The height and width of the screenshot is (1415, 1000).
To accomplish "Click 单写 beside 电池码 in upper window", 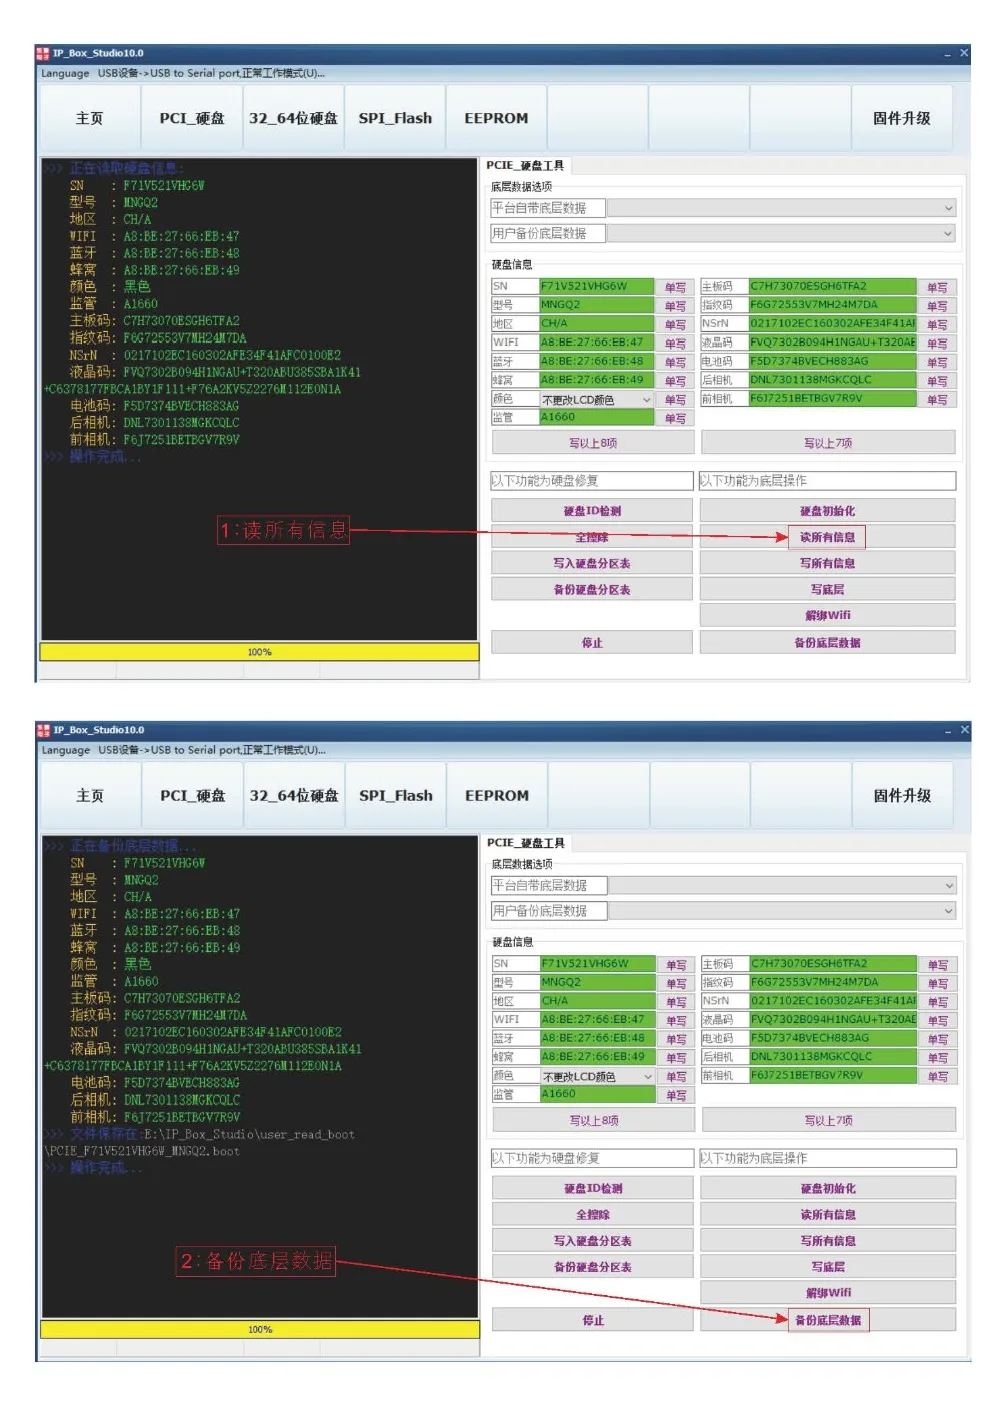I will [x=937, y=362].
